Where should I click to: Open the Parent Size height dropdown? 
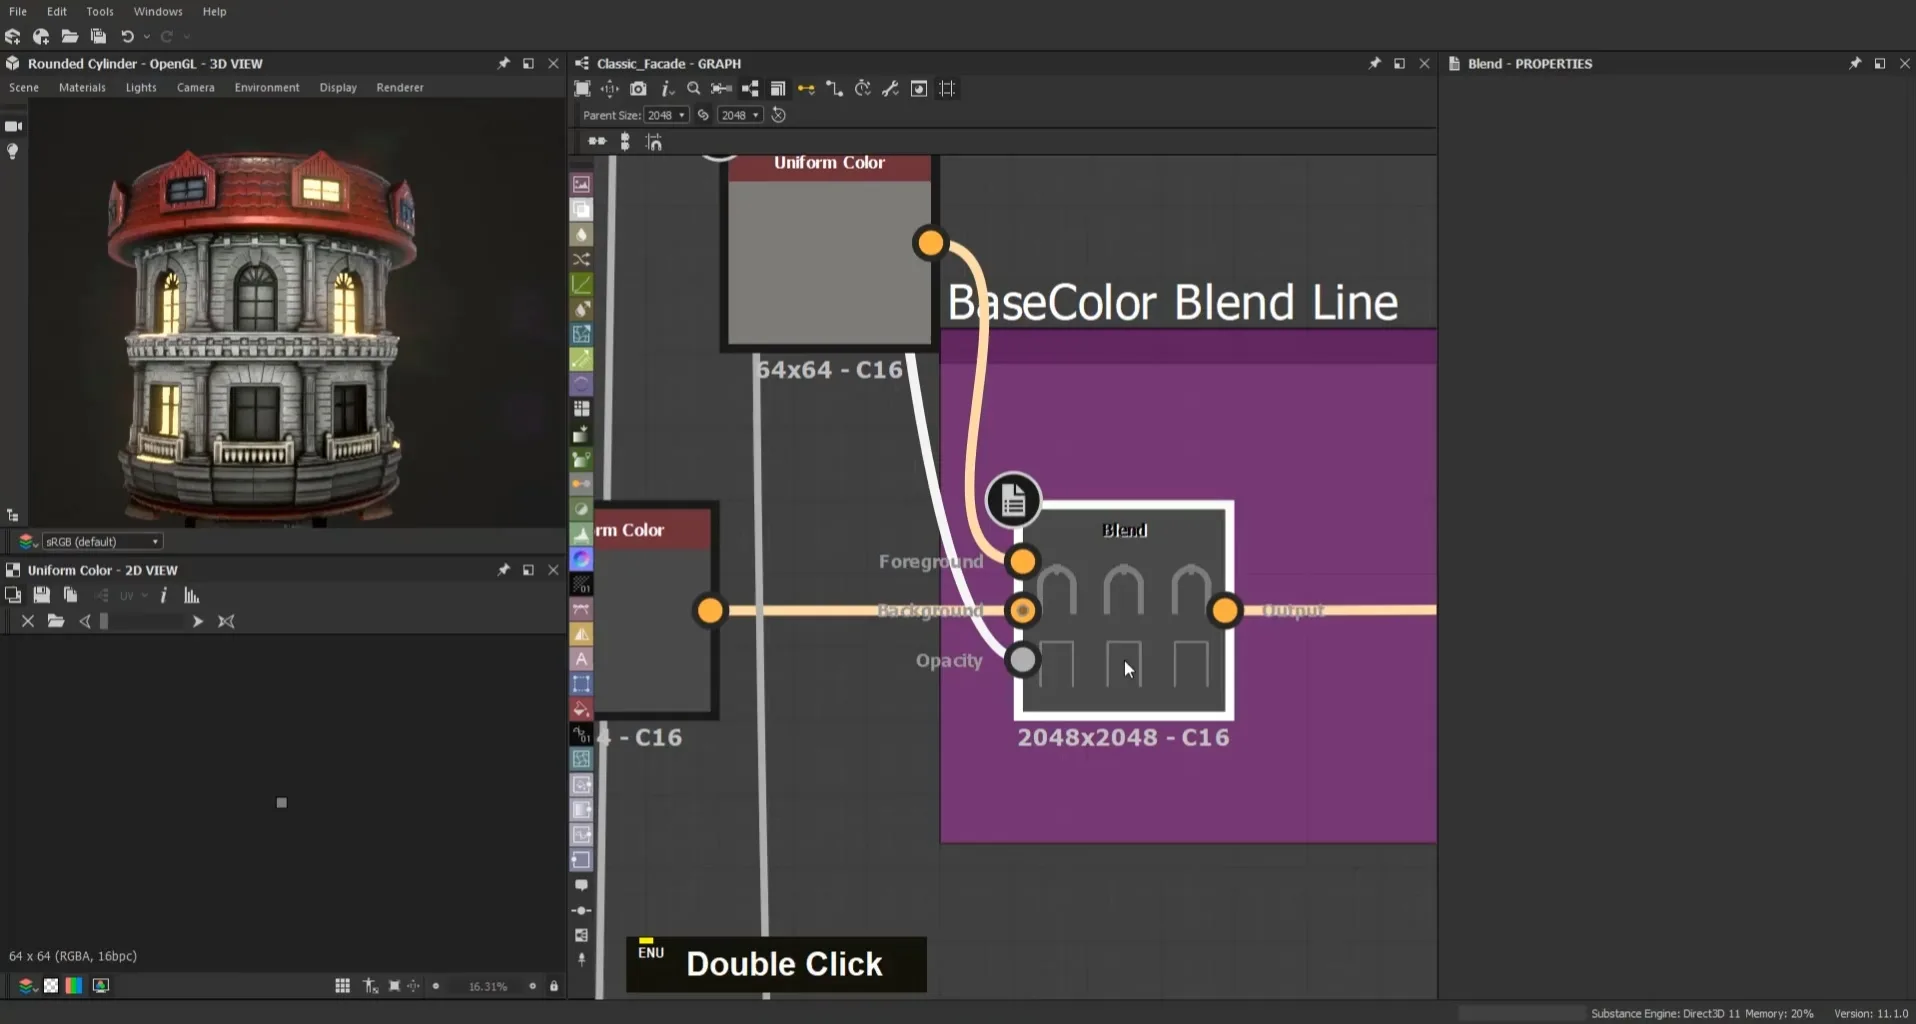740,115
